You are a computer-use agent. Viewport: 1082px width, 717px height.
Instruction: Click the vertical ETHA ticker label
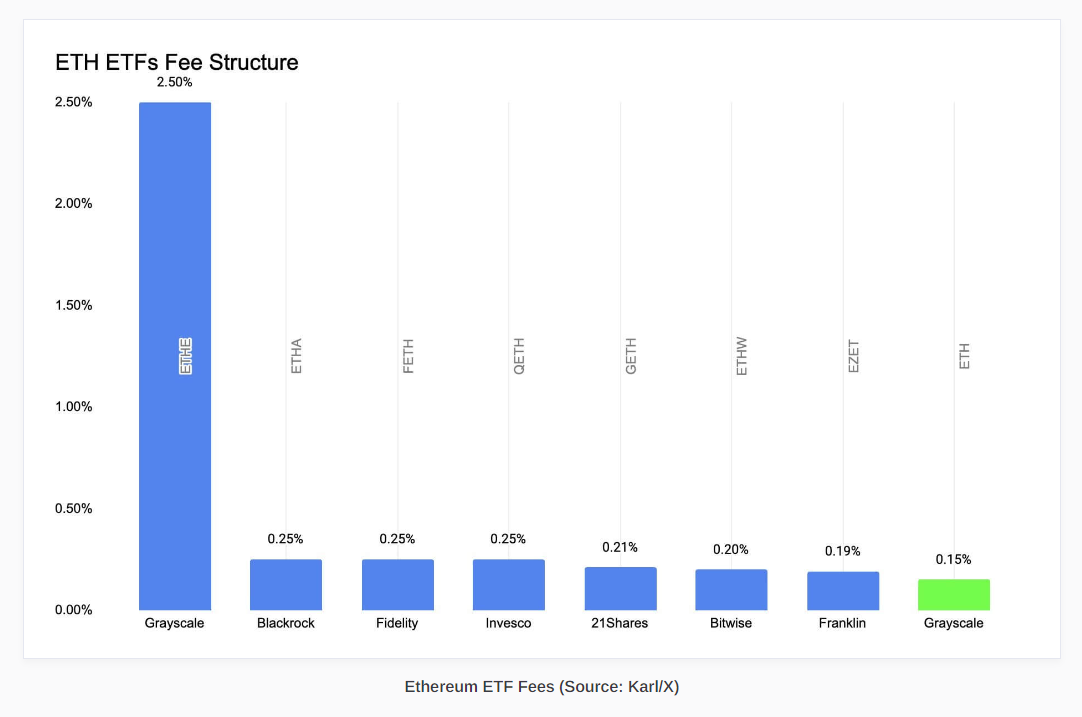pyautogui.click(x=296, y=356)
